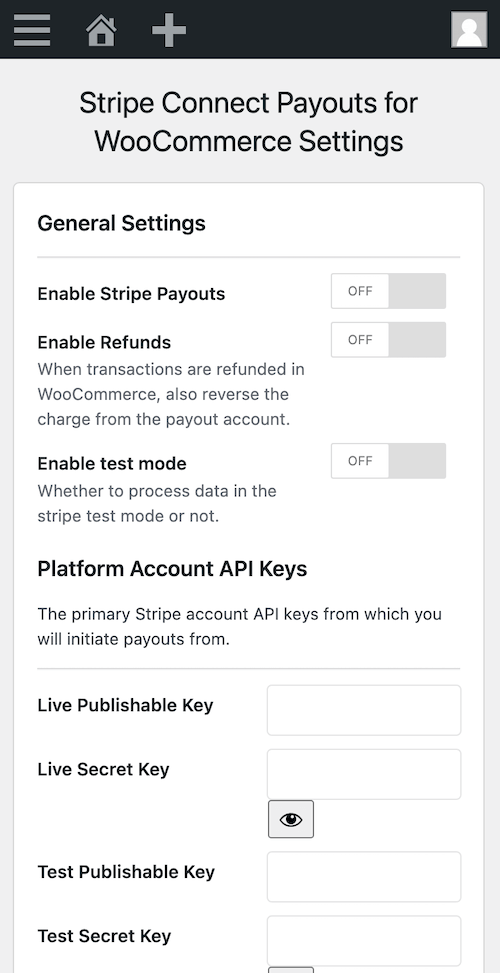Turn on the Enable Refunds switch

point(388,339)
